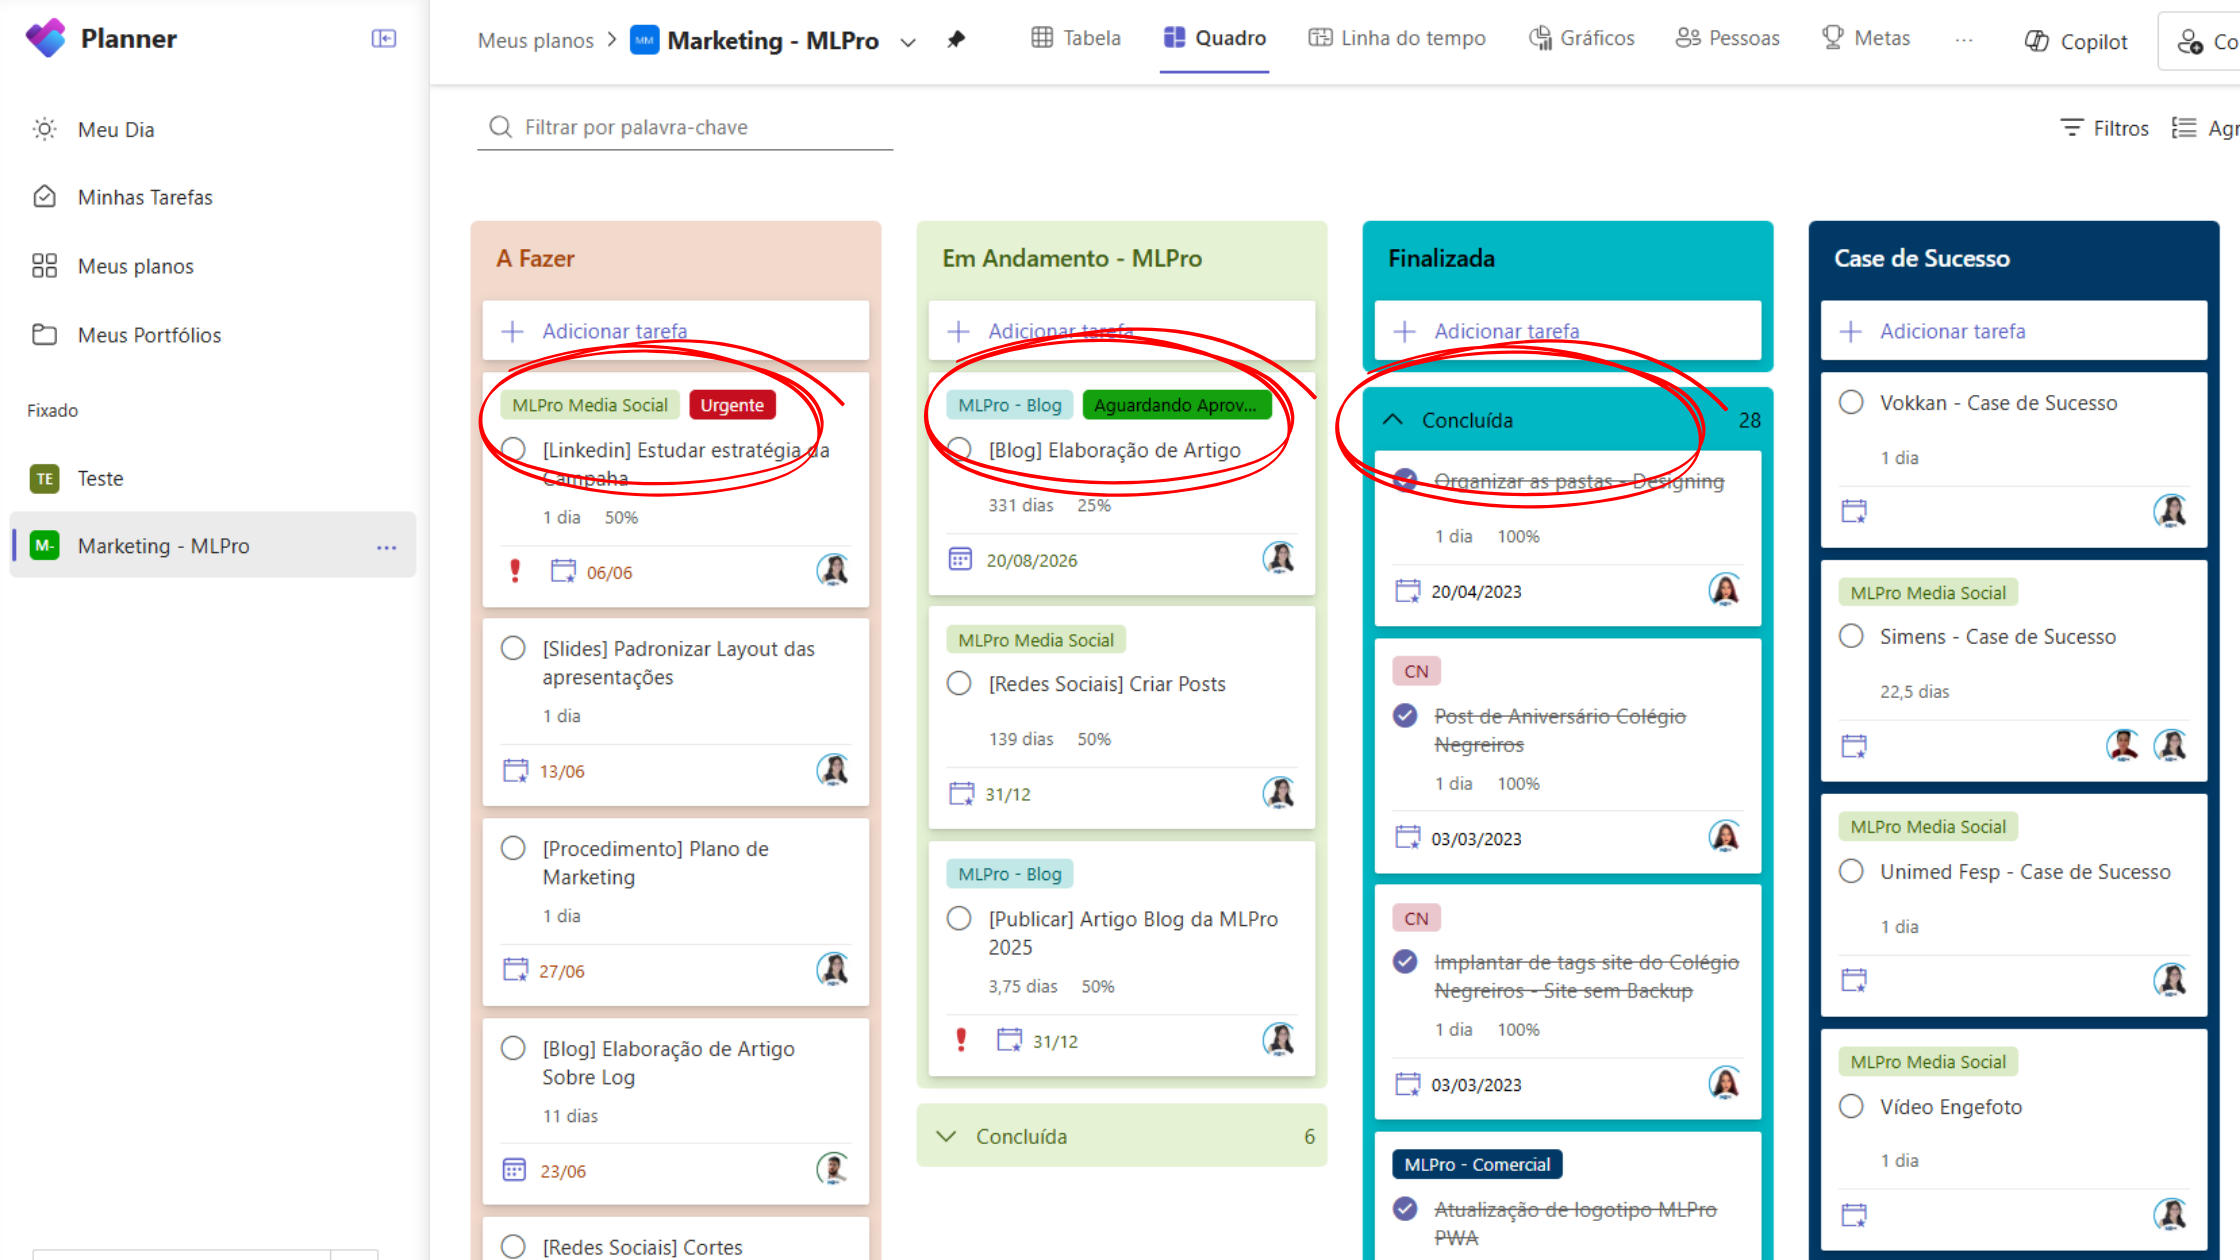Viewport: 2240px width, 1260px height.
Task: Expand Concluída section under Em Andamento
Action: coord(946,1137)
